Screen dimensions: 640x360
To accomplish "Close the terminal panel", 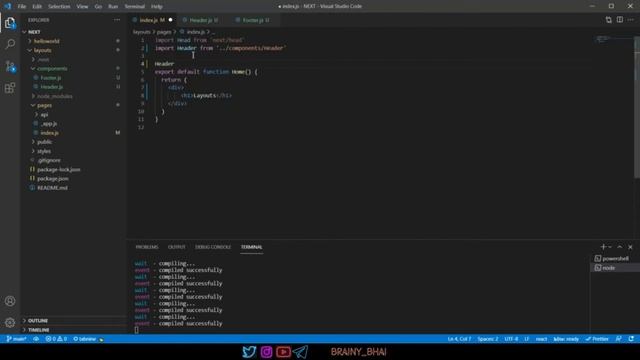I will pos(630,247).
